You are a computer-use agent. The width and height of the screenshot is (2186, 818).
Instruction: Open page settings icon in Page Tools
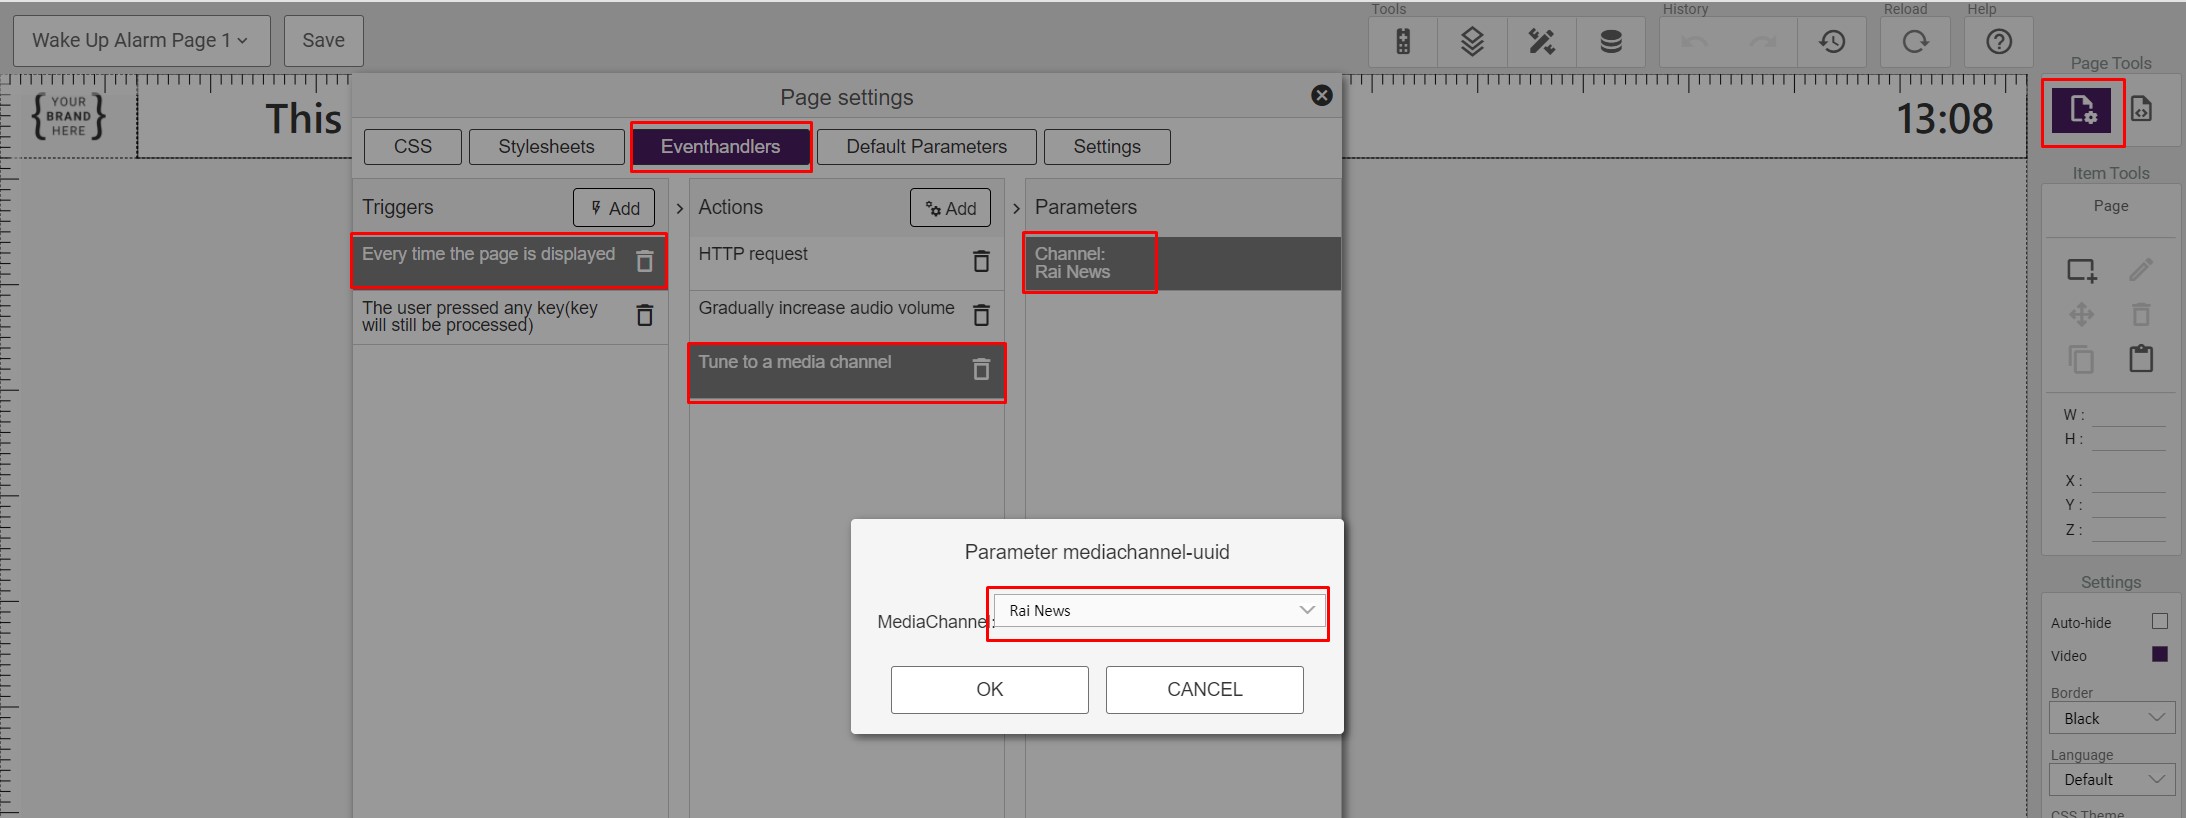coord(2082,110)
